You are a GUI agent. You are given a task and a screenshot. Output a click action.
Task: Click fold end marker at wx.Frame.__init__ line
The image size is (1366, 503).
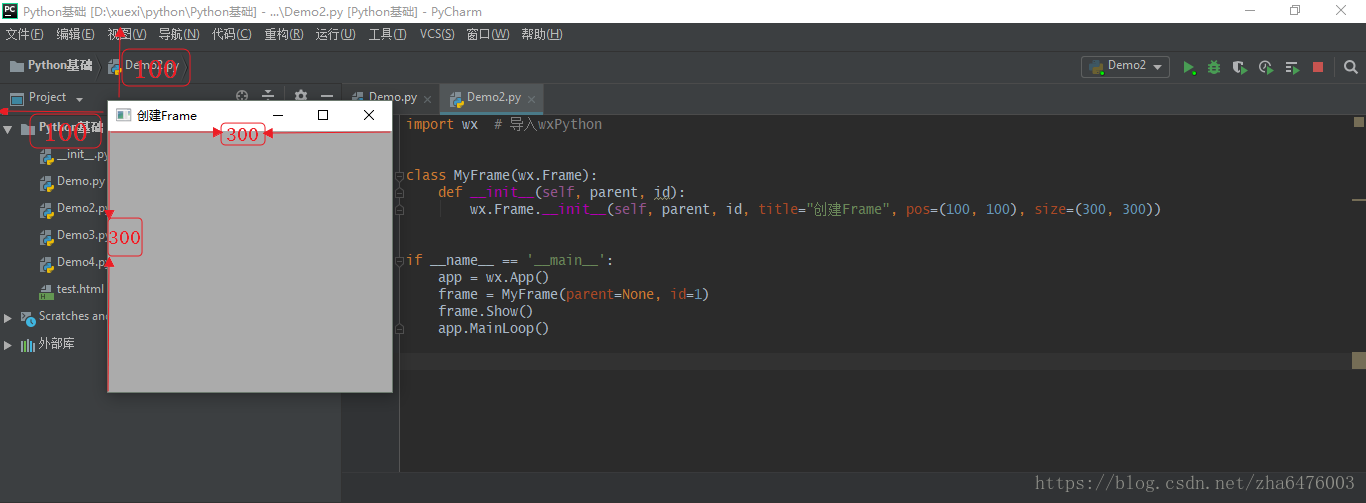click(399, 209)
